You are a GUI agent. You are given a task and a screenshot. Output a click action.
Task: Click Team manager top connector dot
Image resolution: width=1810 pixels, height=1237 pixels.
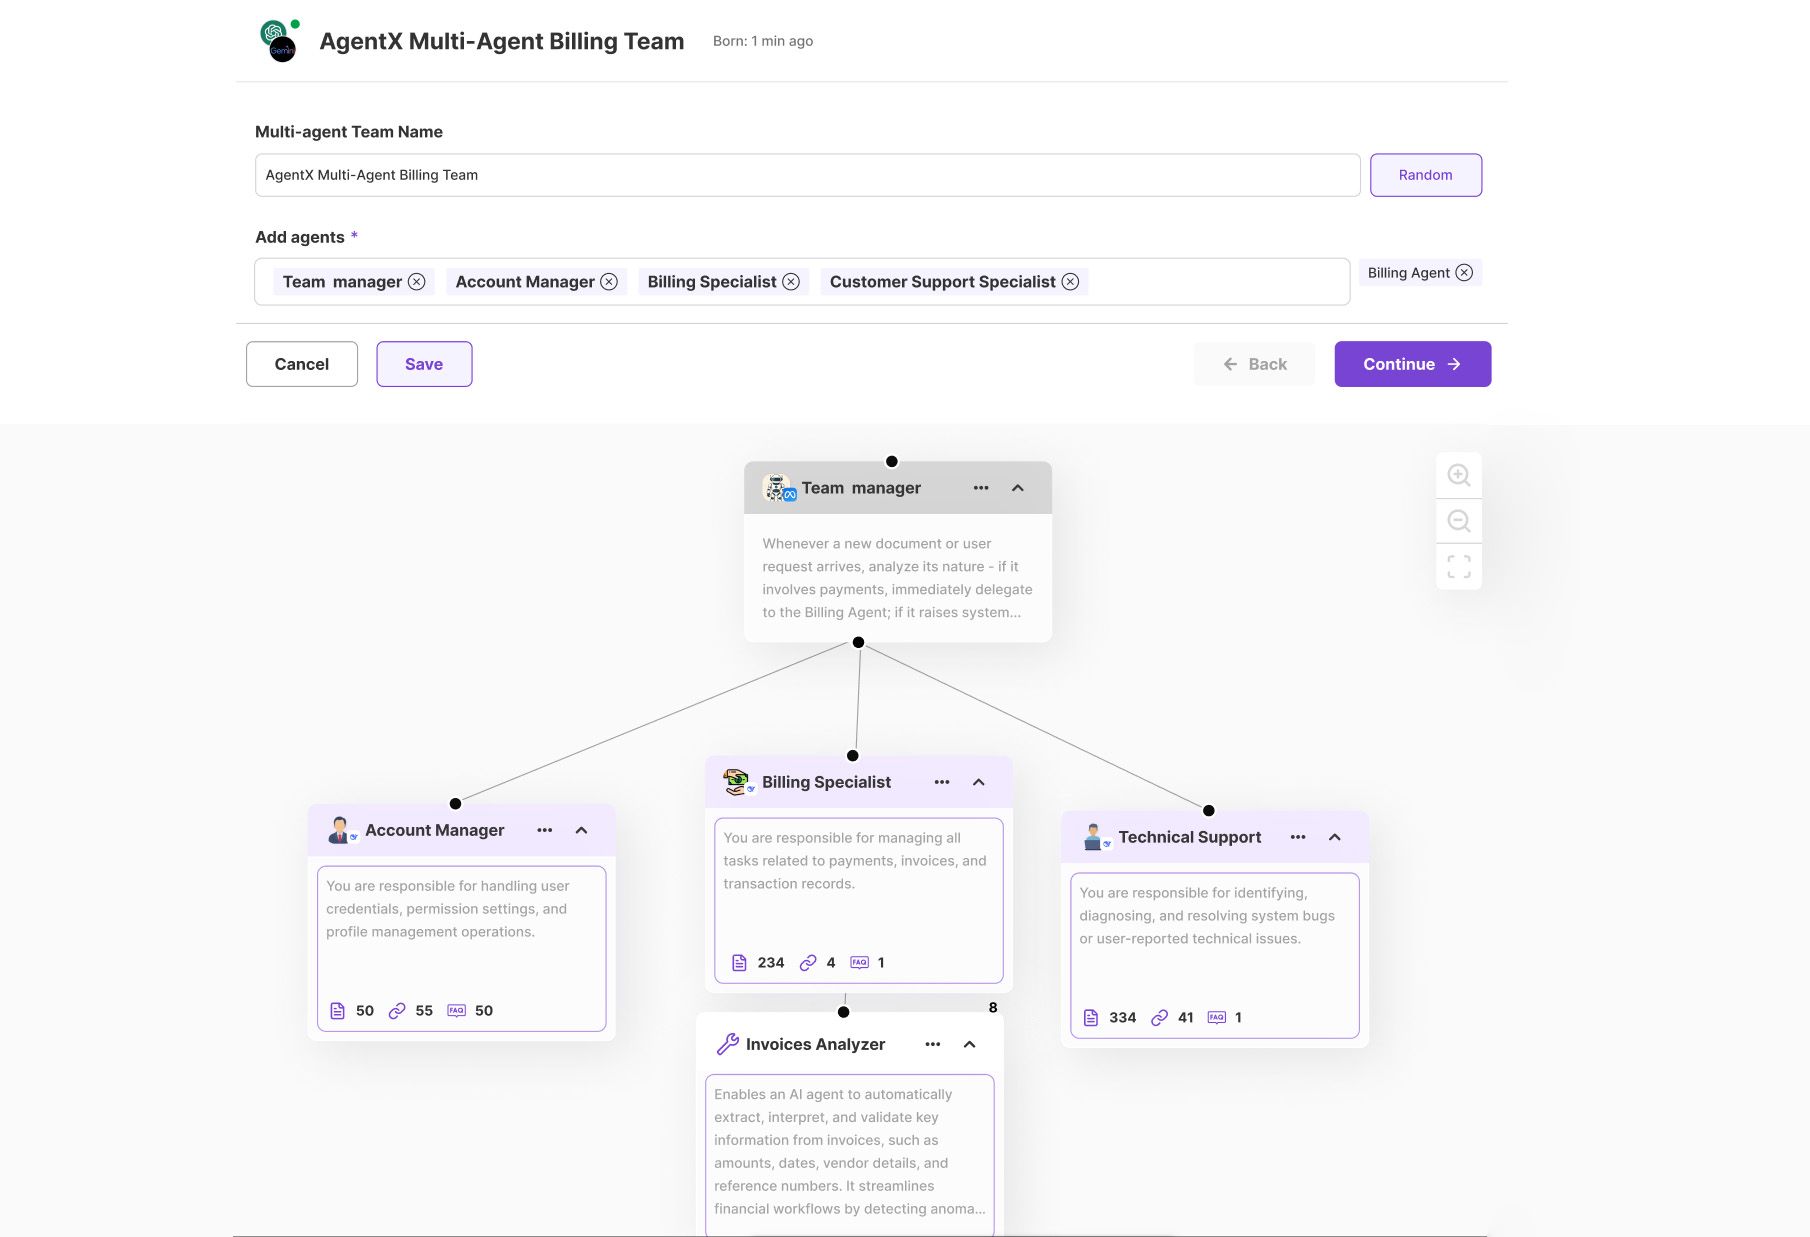pos(892,462)
